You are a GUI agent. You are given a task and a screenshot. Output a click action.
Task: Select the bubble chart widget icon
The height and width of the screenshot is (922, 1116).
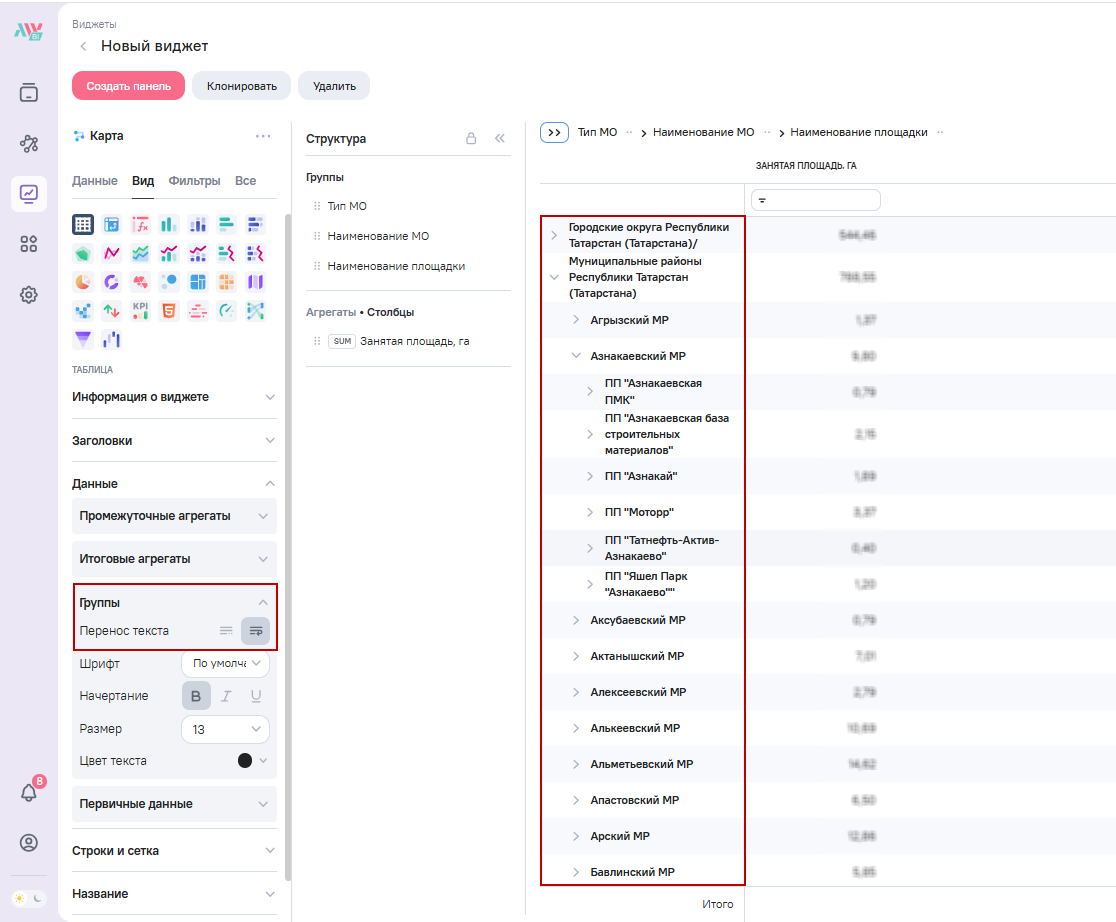(169, 282)
